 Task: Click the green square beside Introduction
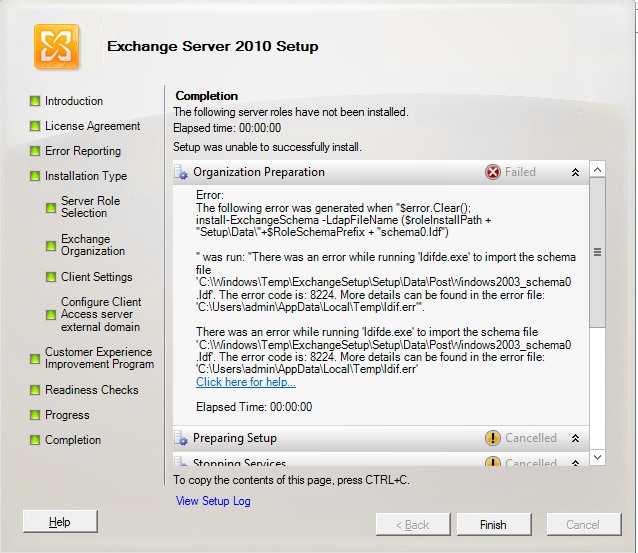coord(35,101)
